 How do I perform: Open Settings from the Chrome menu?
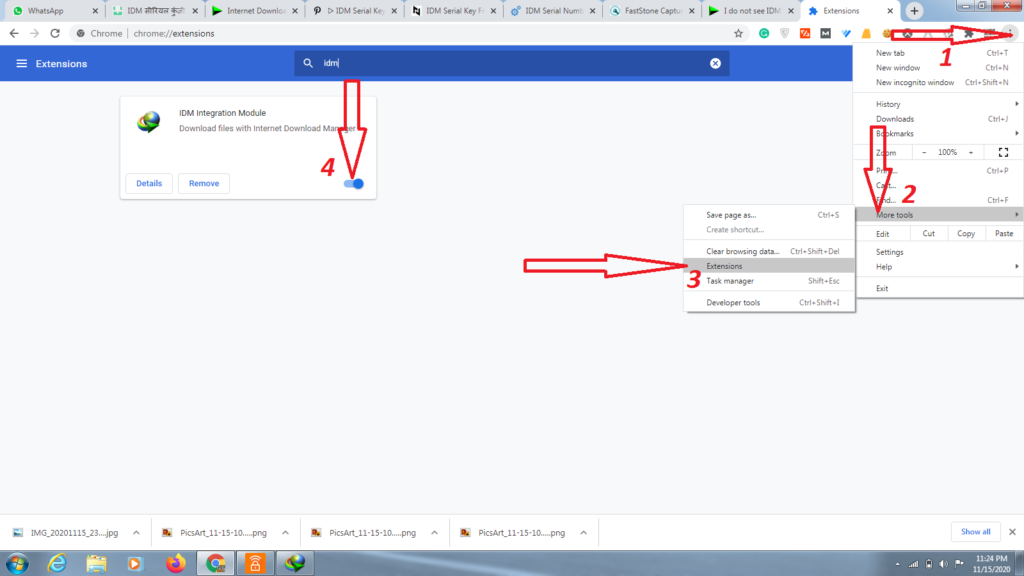coord(938,252)
